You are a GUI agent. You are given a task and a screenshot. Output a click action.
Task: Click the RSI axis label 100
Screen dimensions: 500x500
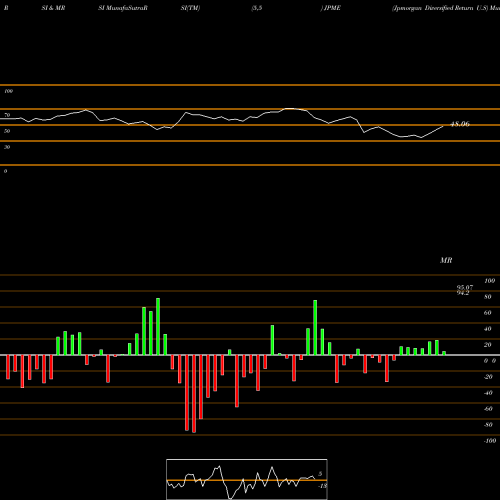click(x=8, y=91)
